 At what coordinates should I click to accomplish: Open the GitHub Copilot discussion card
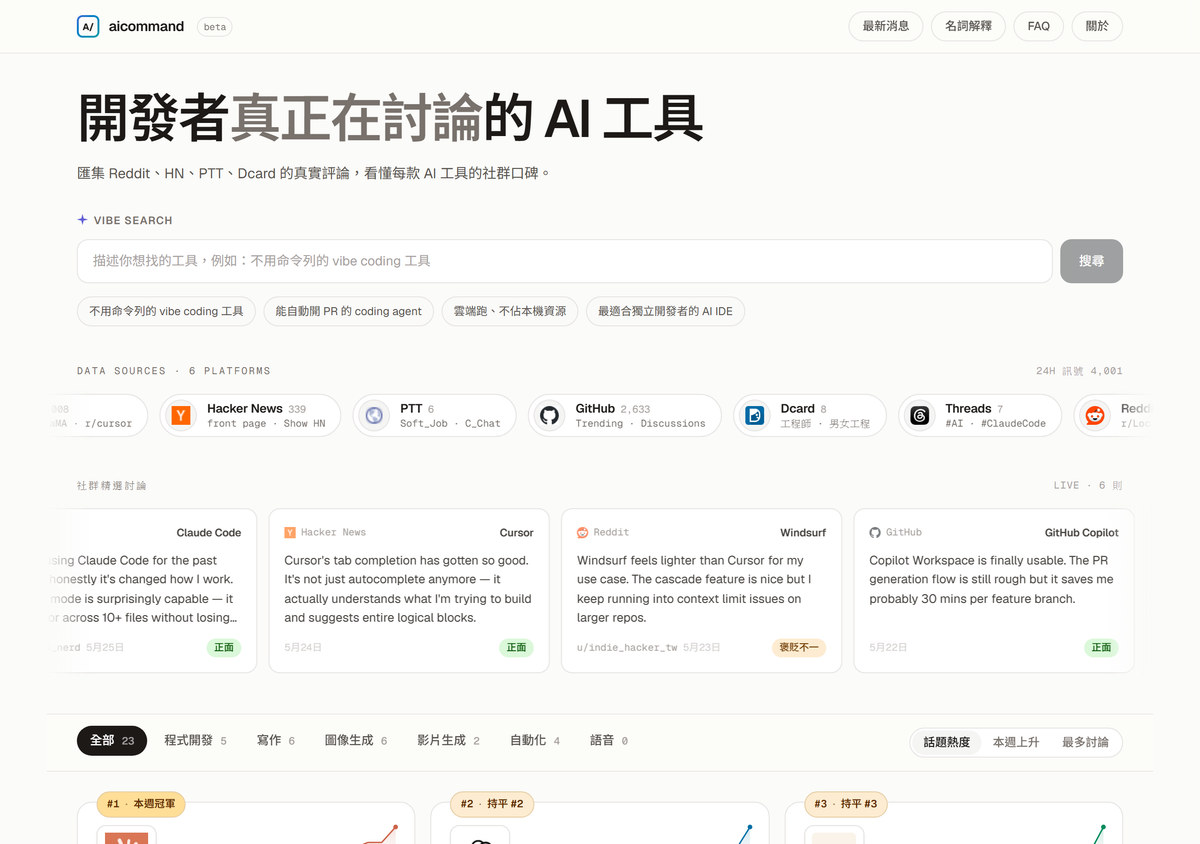[994, 591]
